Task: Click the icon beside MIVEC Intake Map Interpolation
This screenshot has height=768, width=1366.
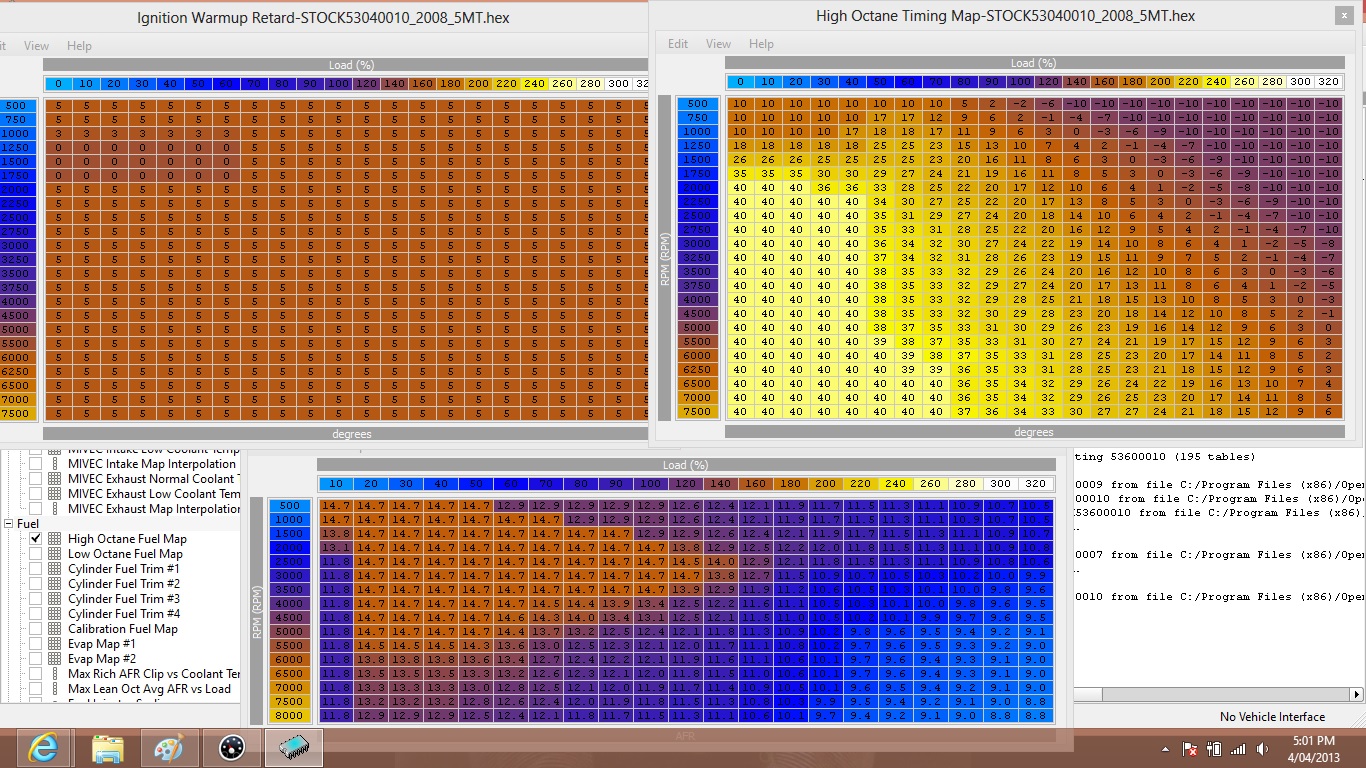Action: click(x=54, y=464)
